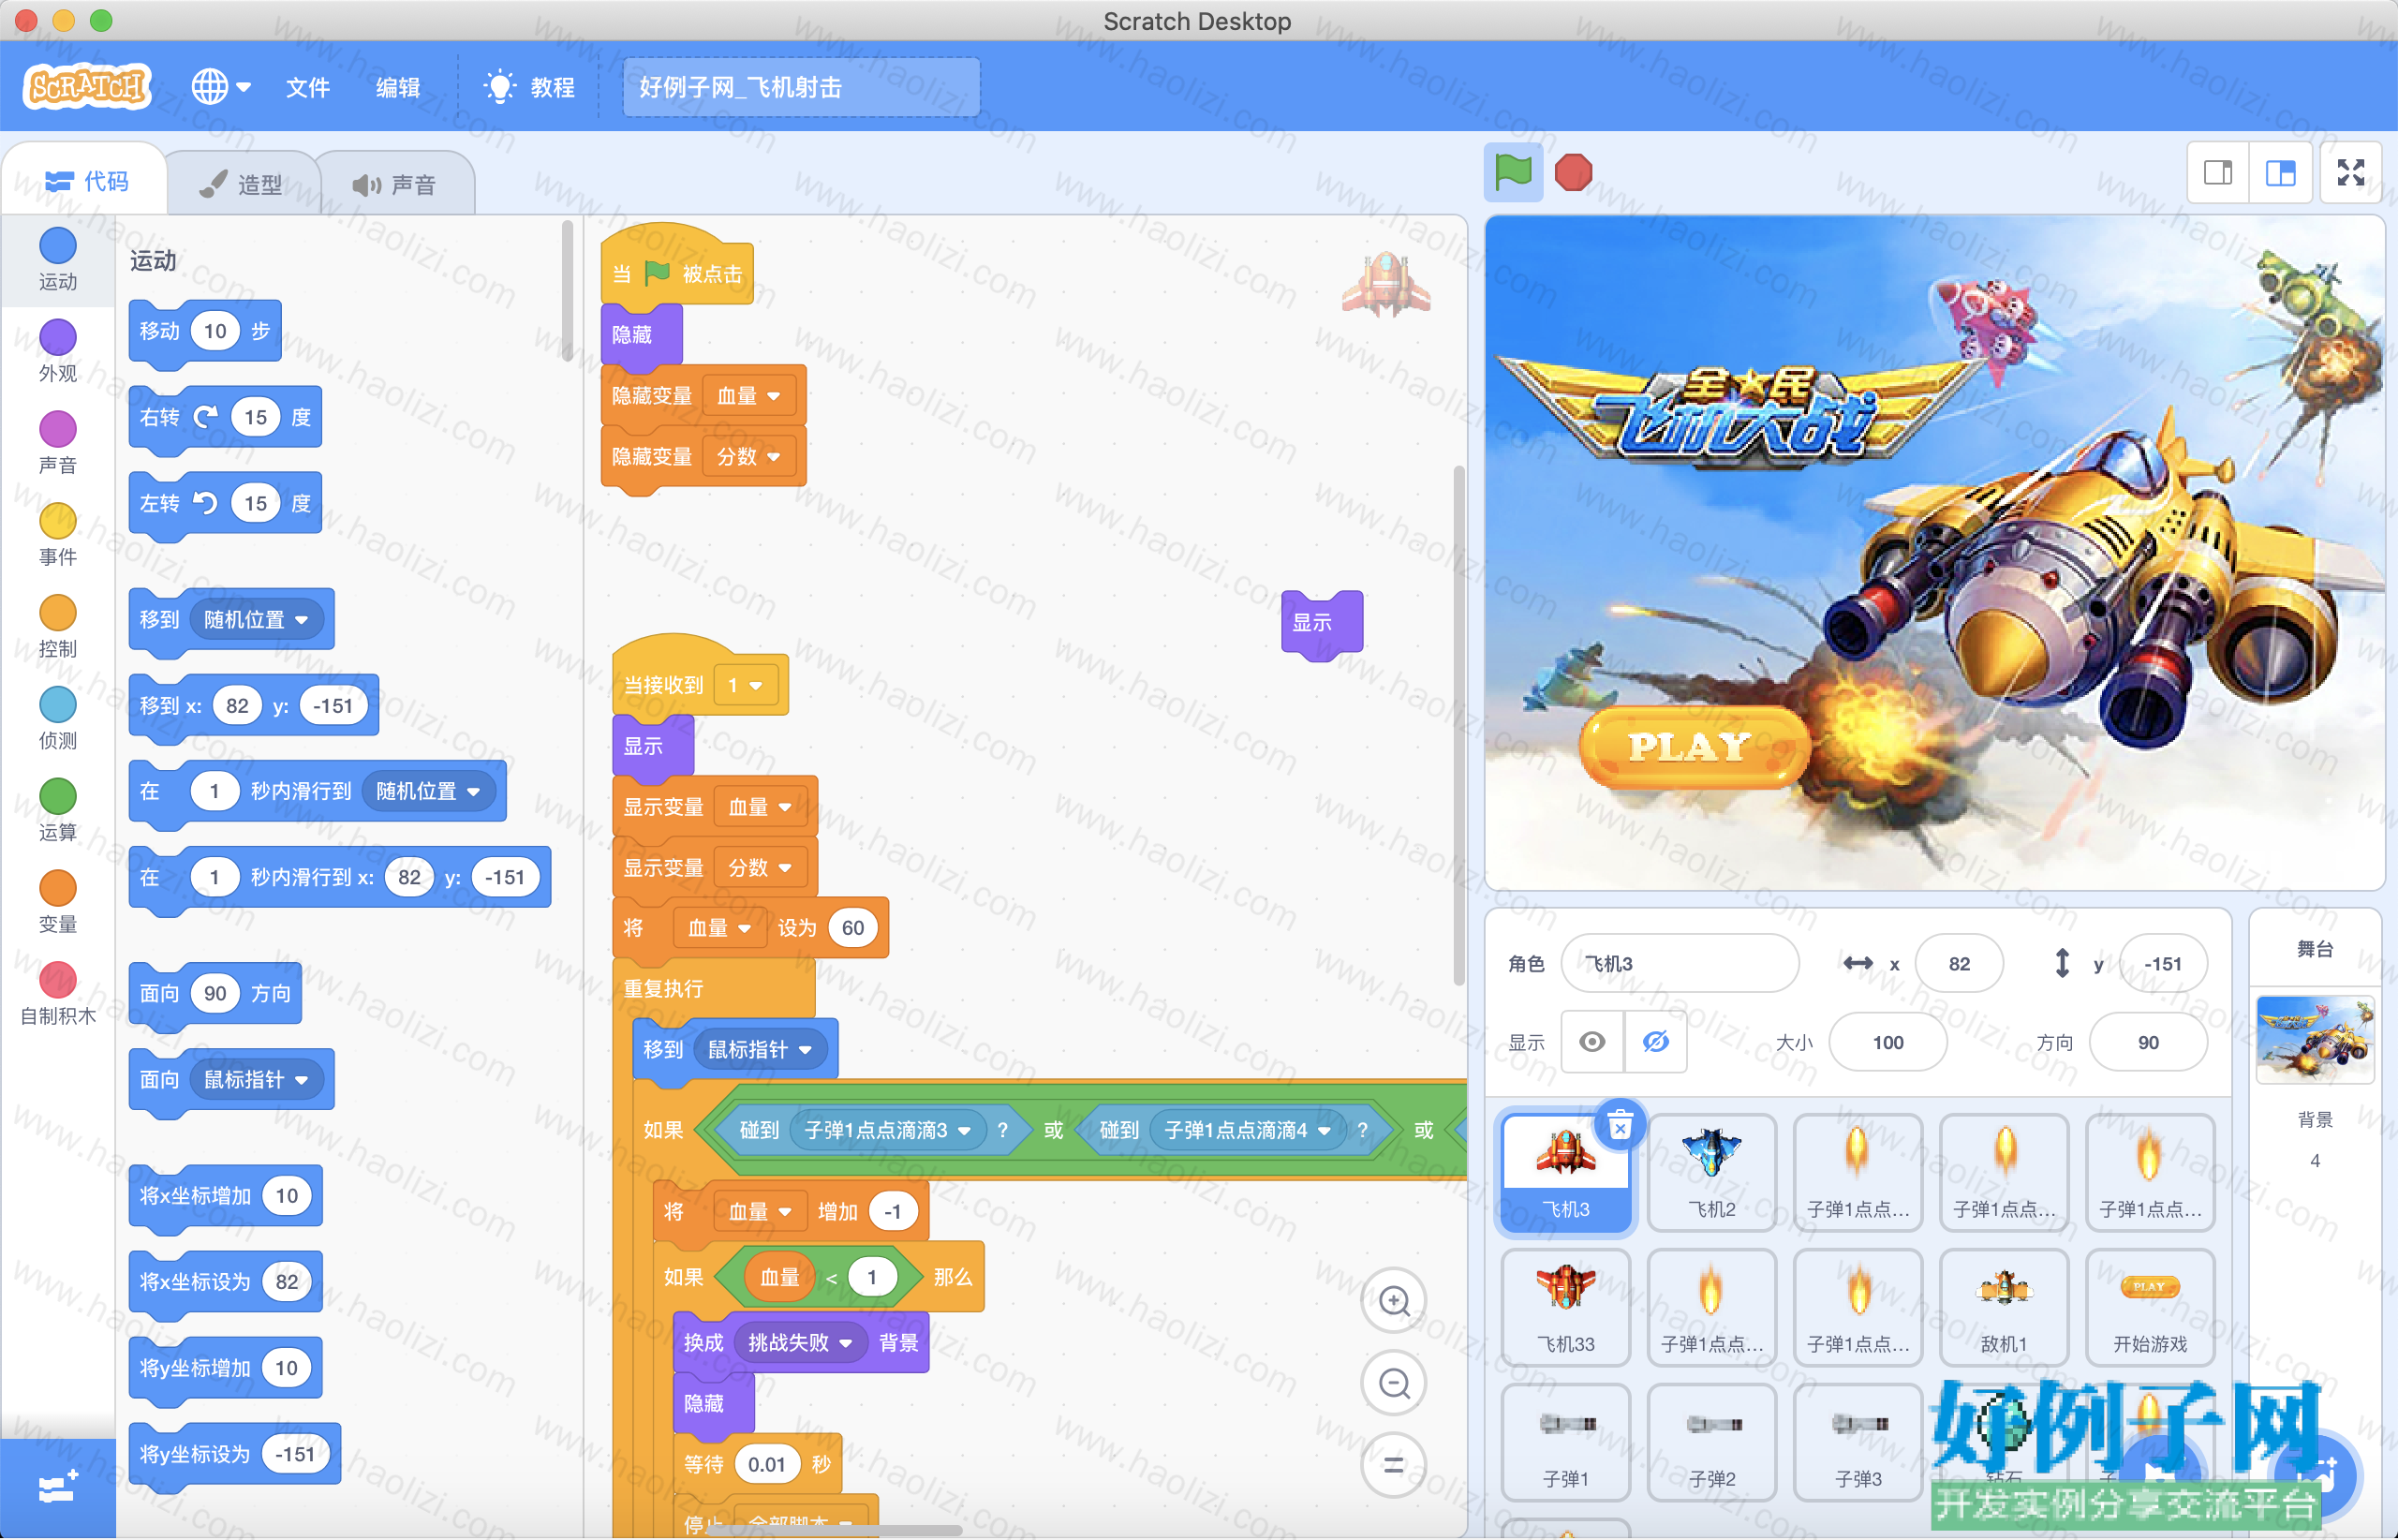The image size is (2398, 1540).
Task: Open 挑战失败 backdrop dropdown
Action: point(800,1342)
